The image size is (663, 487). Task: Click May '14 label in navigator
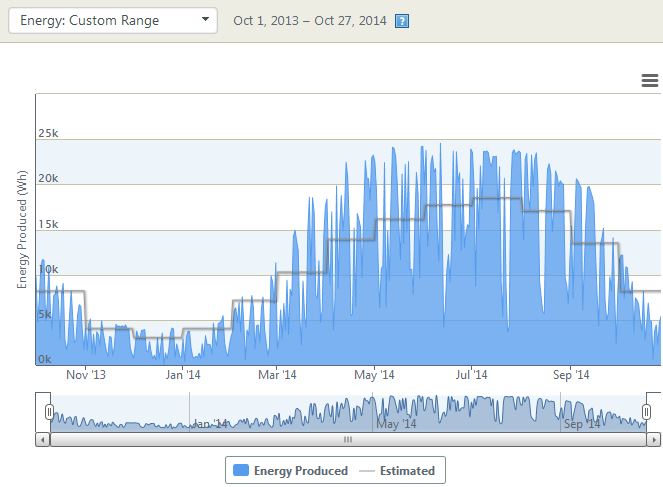click(x=396, y=424)
